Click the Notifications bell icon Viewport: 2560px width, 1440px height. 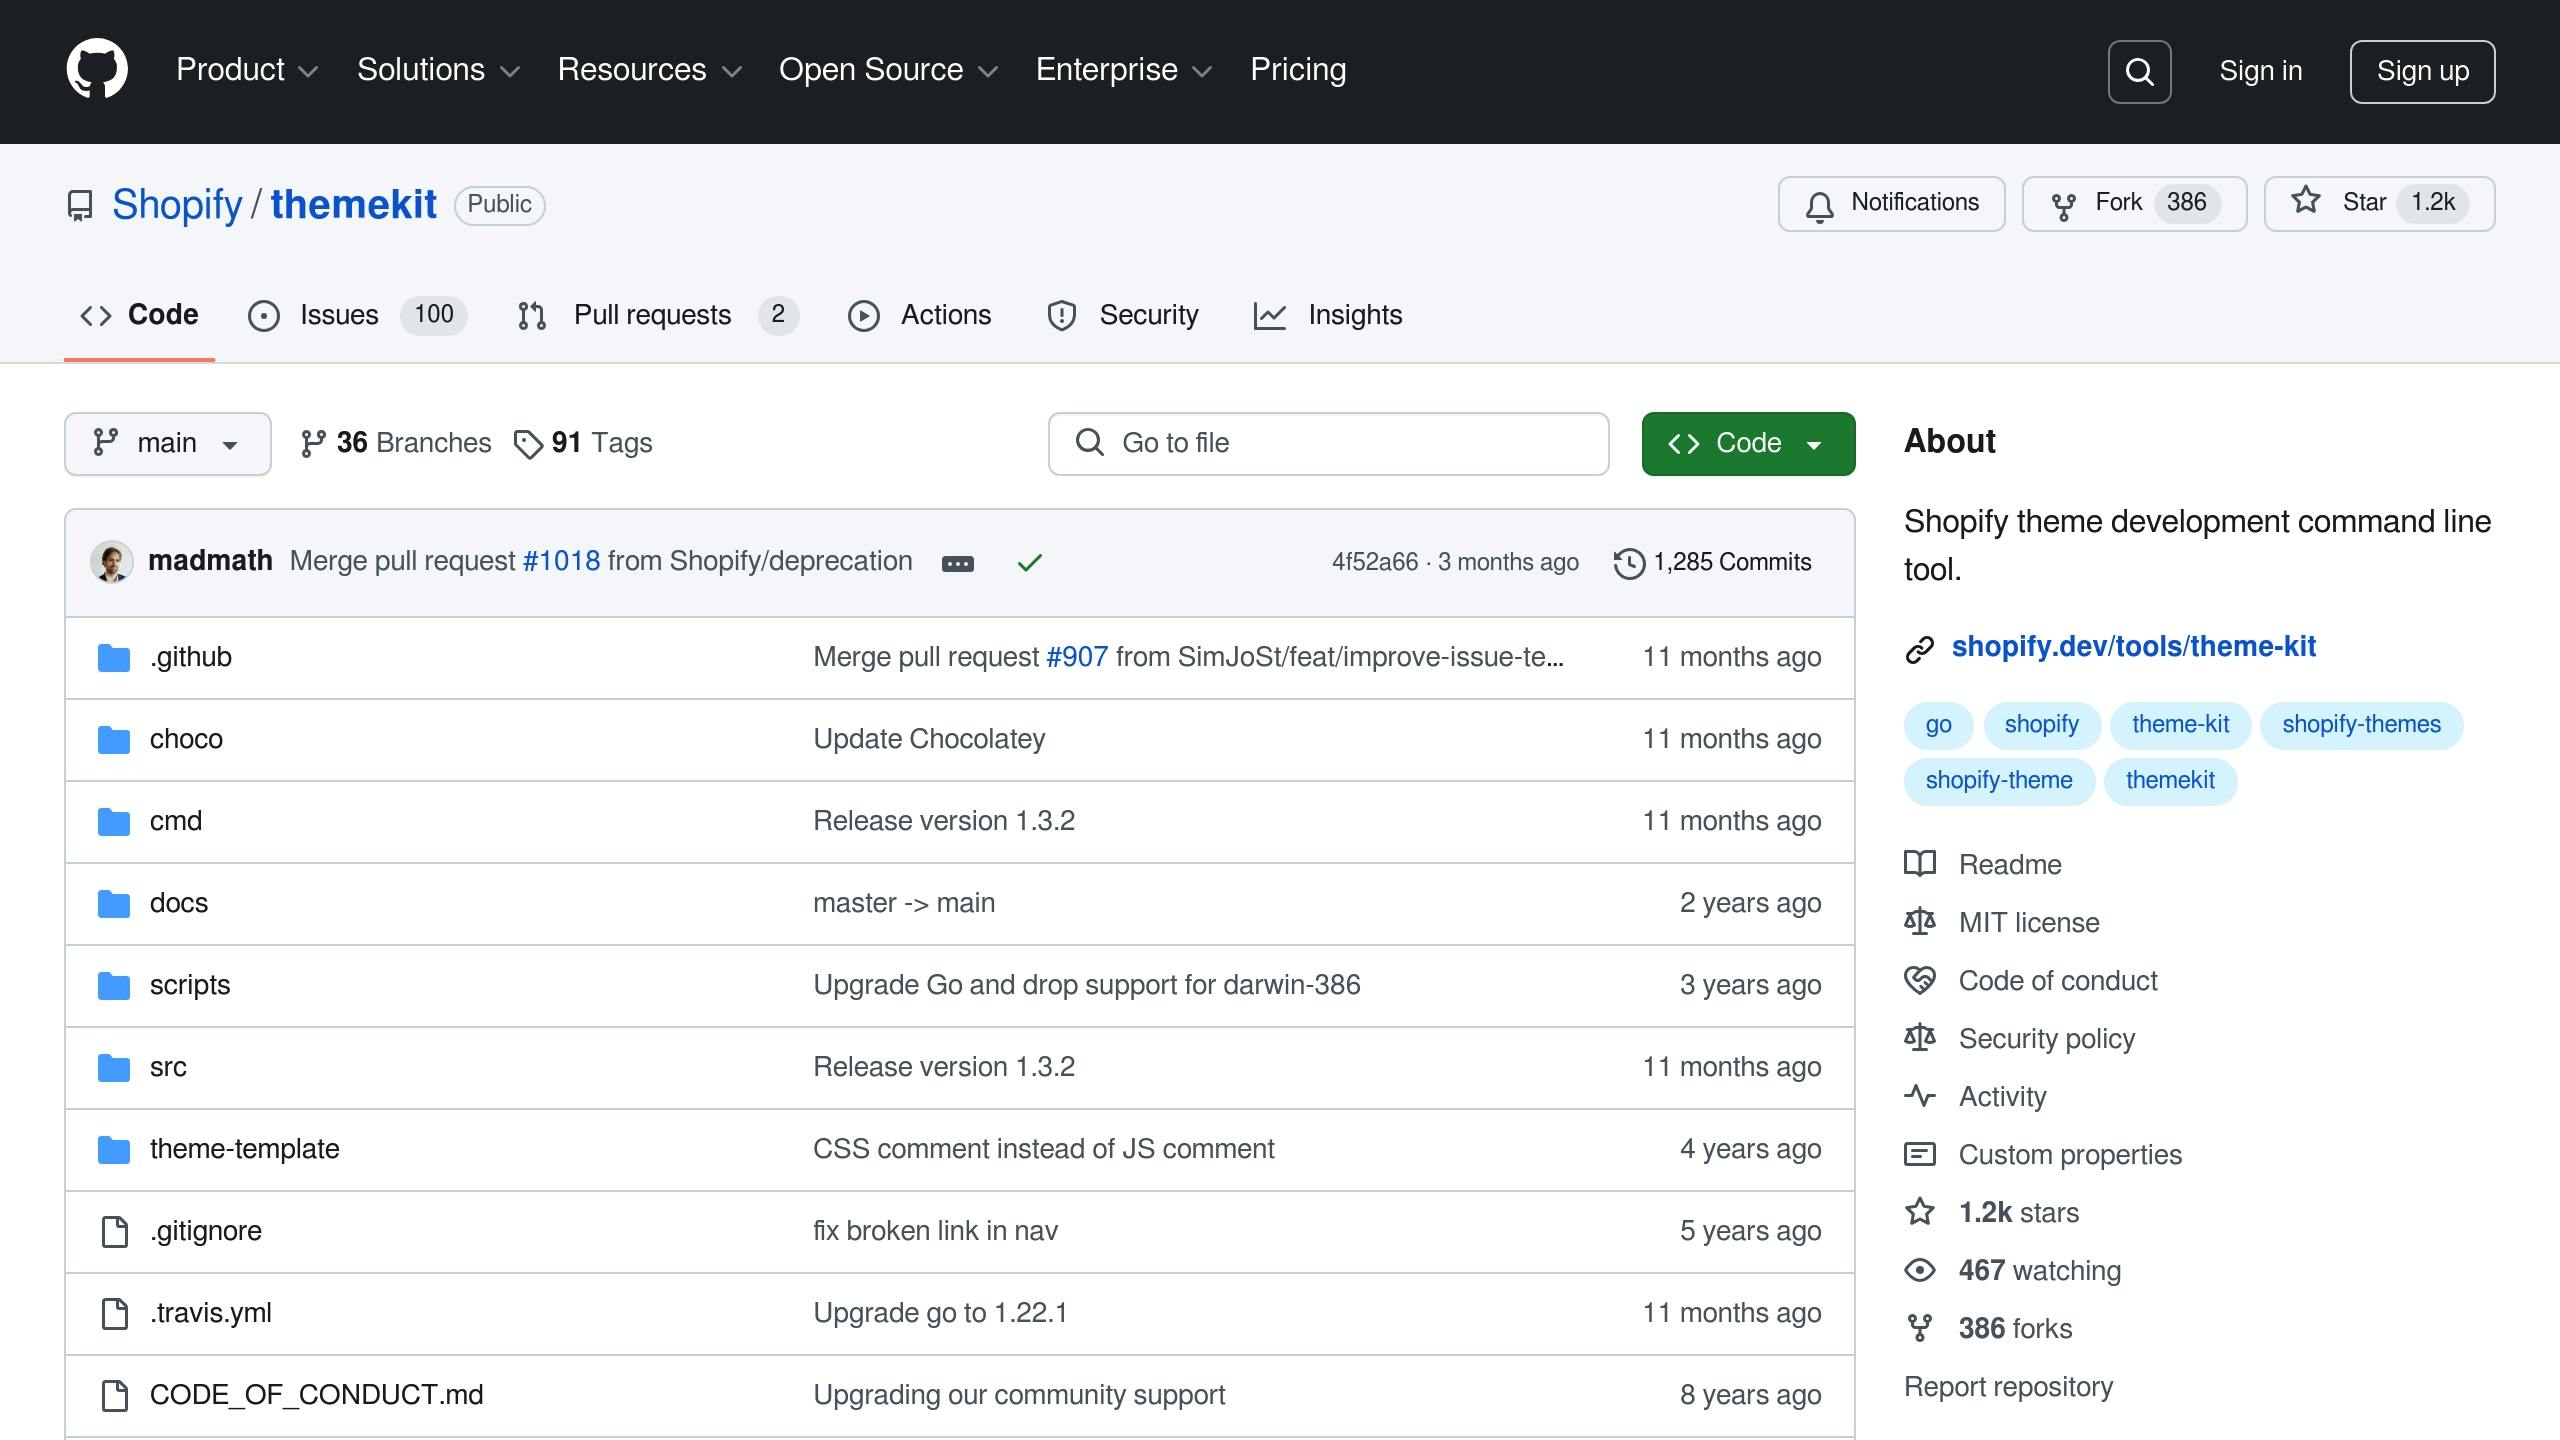coord(1820,205)
